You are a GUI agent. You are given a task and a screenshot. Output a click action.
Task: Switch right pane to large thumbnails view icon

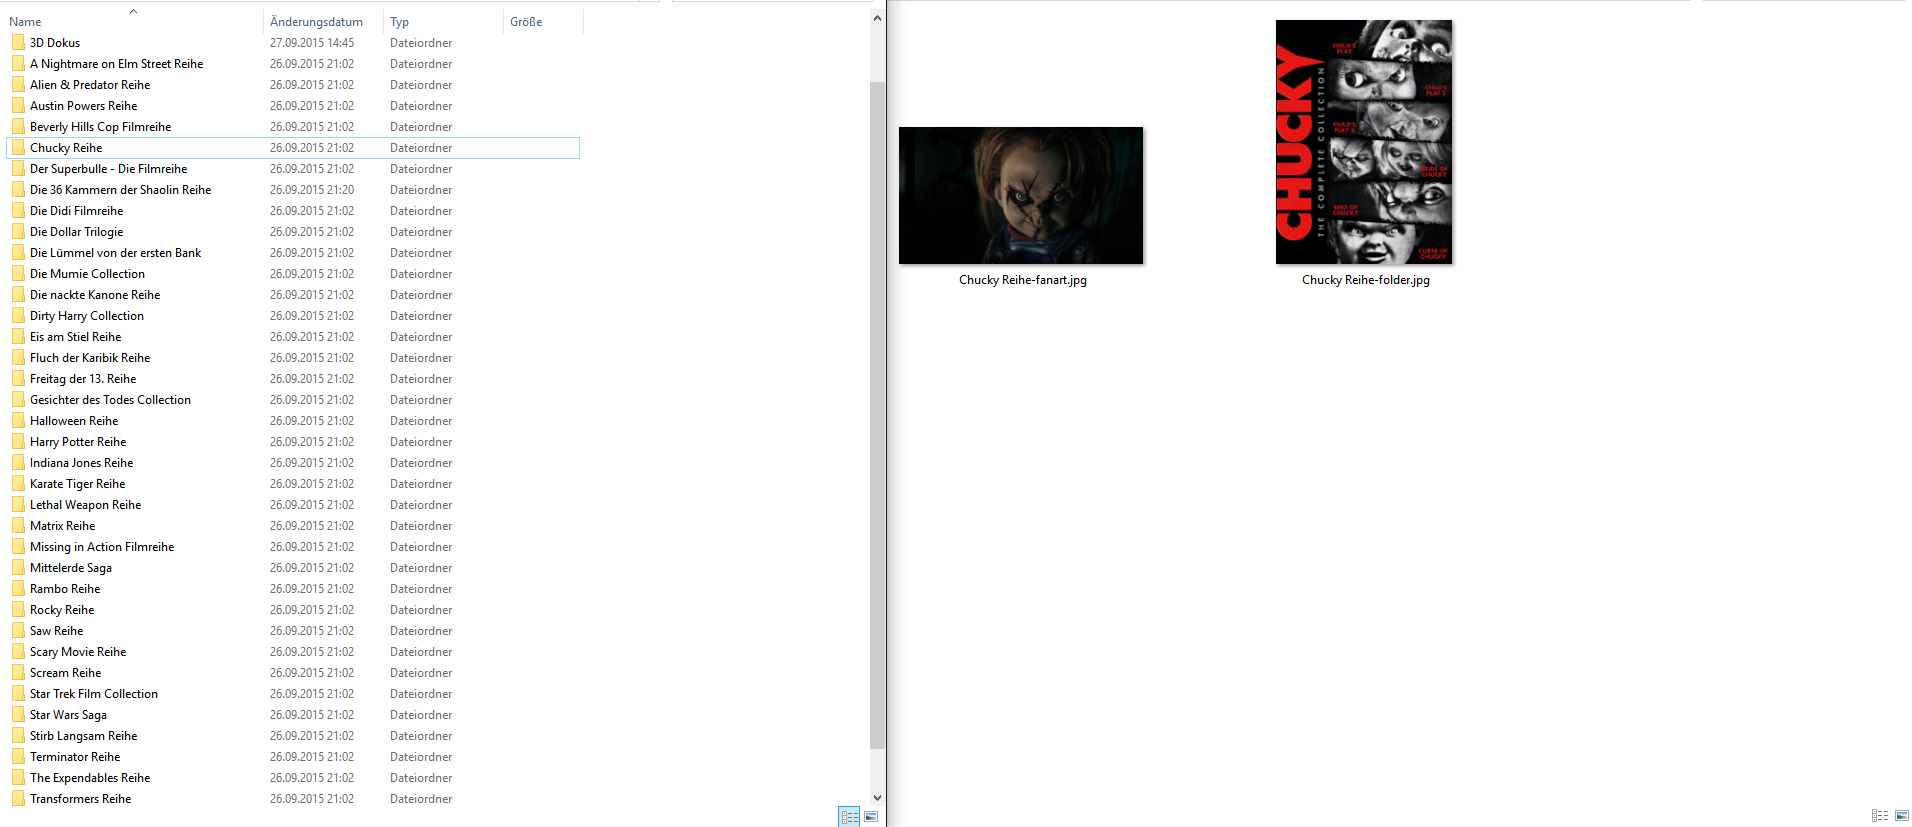pos(1902,816)
